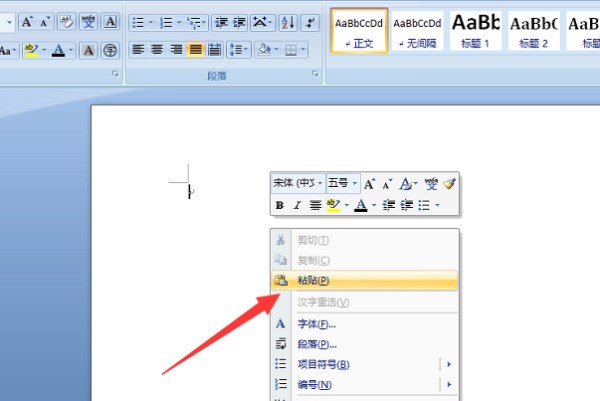Open the paragraph (段落) group dialog launcher
This screenshot has height=401, width=600.
click(315, 73)
